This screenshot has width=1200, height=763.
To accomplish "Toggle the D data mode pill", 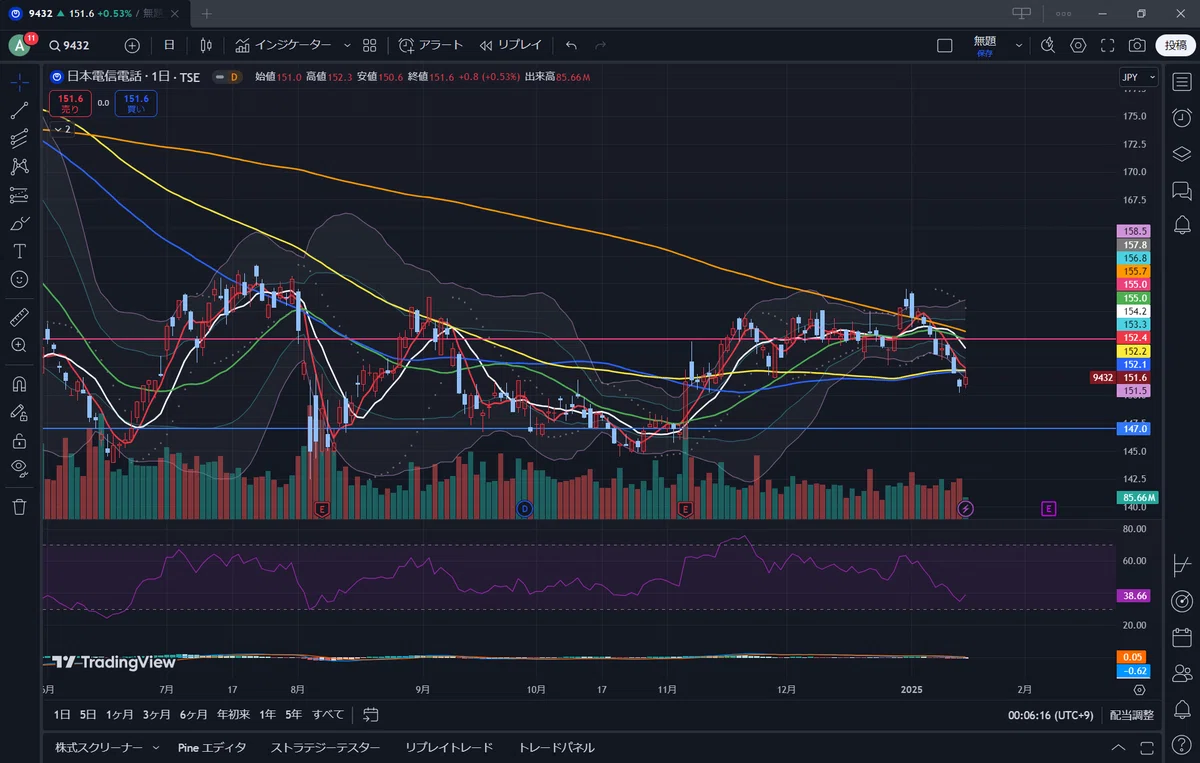I will (x=229, y=76).
